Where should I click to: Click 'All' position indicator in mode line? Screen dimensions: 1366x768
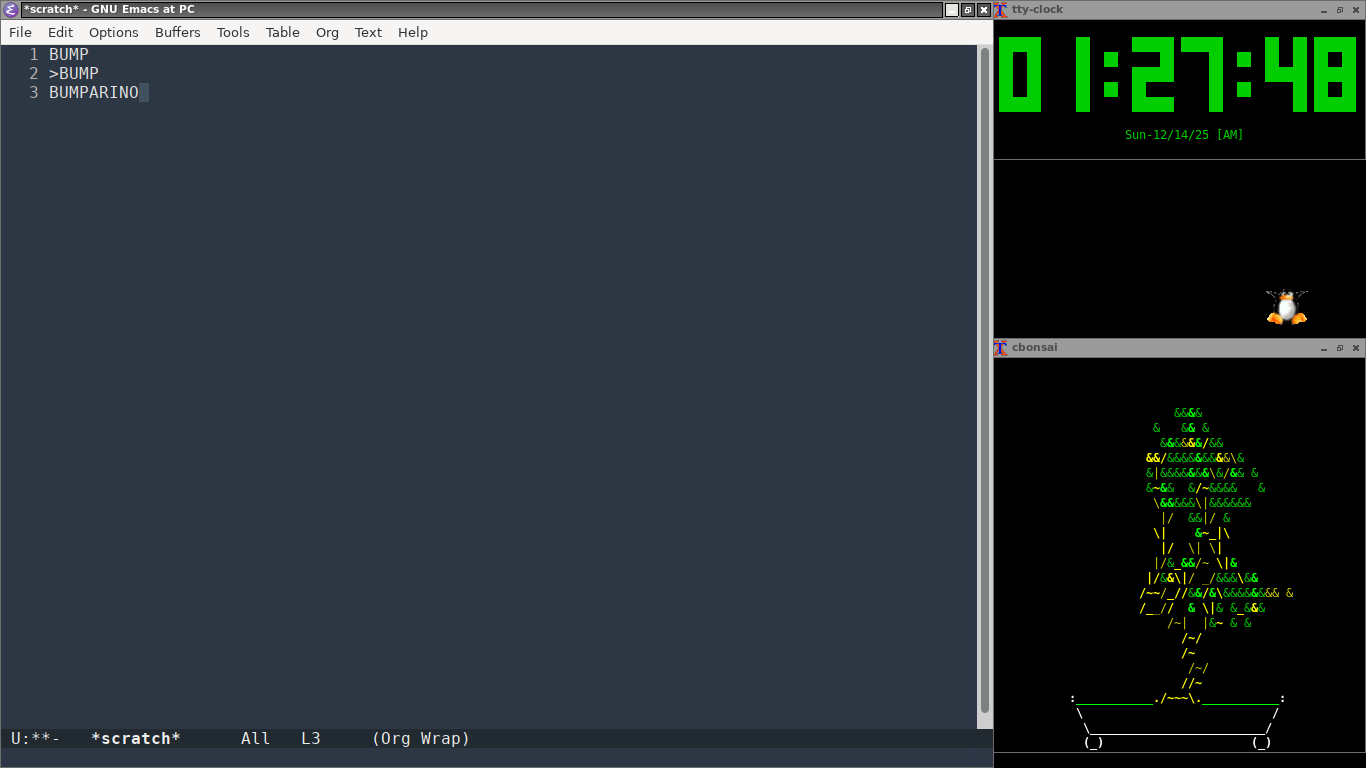[x=256, y=739]
